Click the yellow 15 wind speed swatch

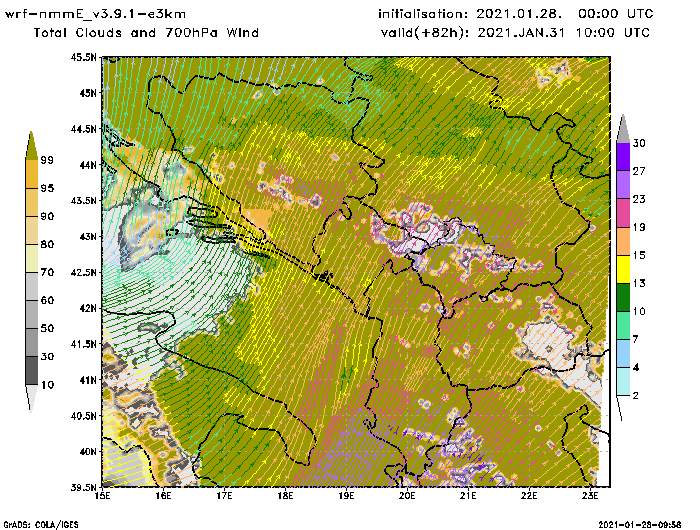pos(623,269)
